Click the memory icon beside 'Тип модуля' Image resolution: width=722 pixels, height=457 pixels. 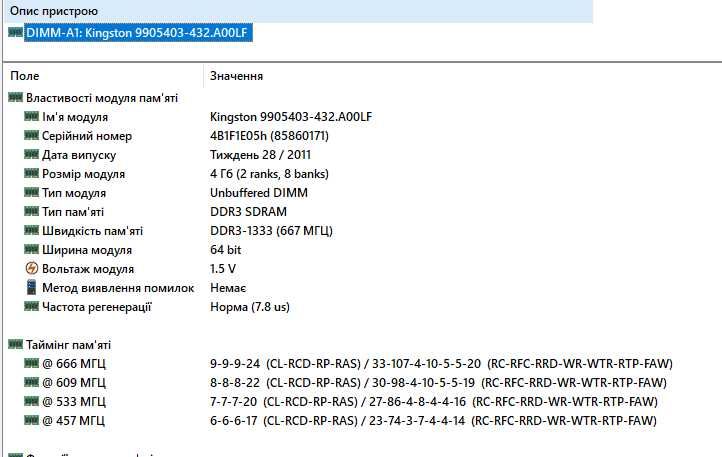coord(31,192)
